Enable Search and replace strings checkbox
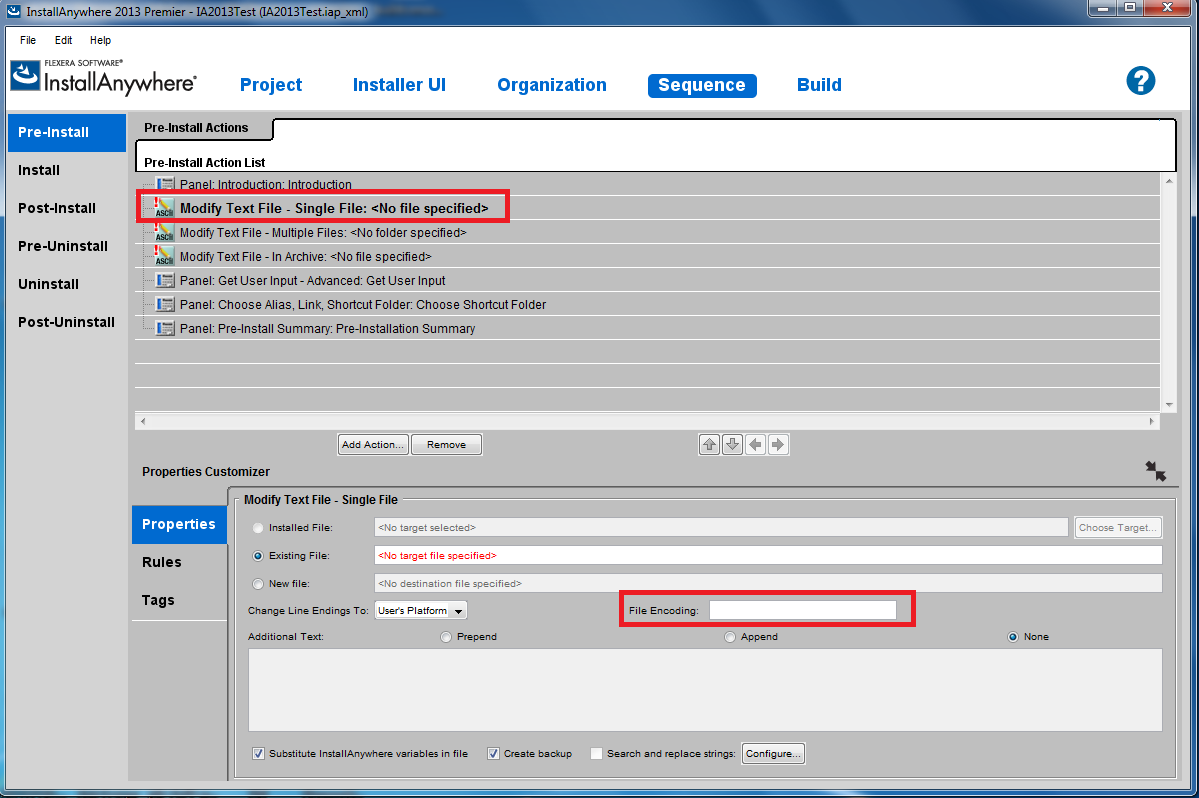Screen dimensions: 1199x798 [x=596, y=754]
